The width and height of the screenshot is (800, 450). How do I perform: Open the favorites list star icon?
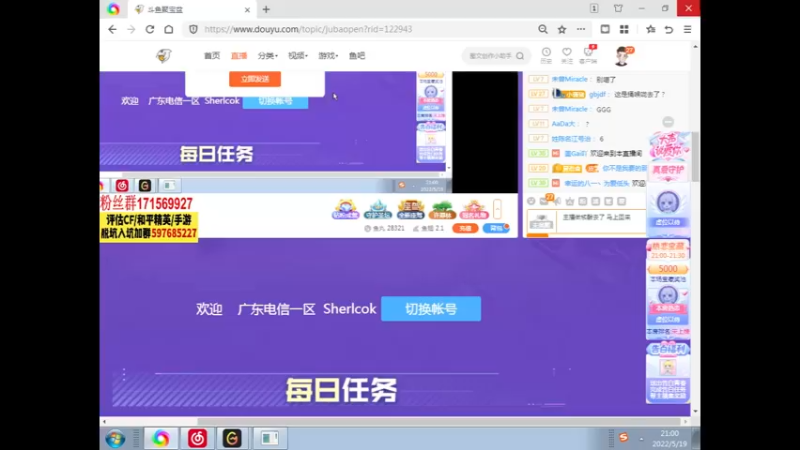651,30
